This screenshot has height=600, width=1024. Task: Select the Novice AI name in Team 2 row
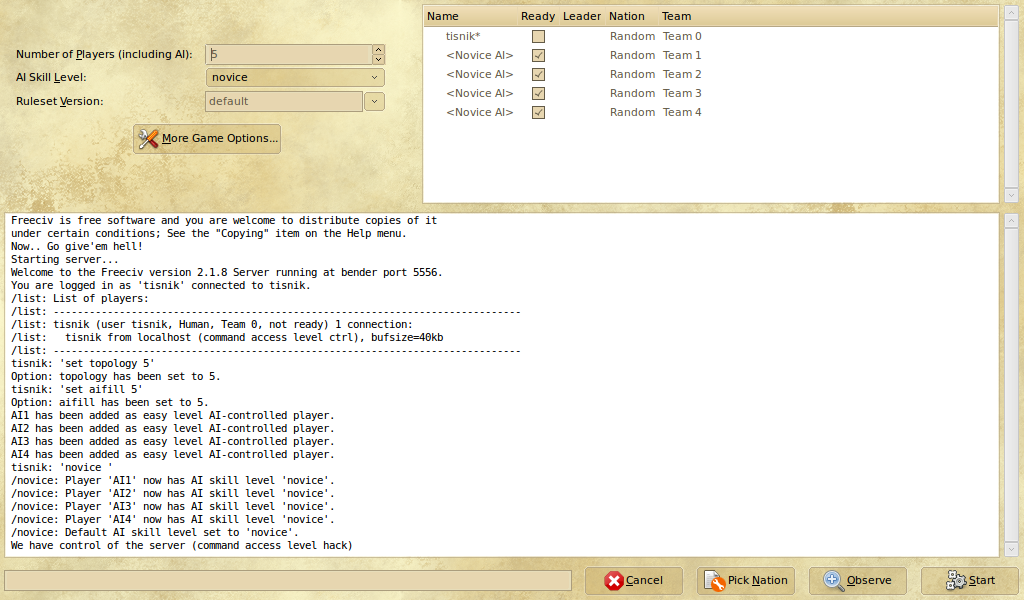479,74
